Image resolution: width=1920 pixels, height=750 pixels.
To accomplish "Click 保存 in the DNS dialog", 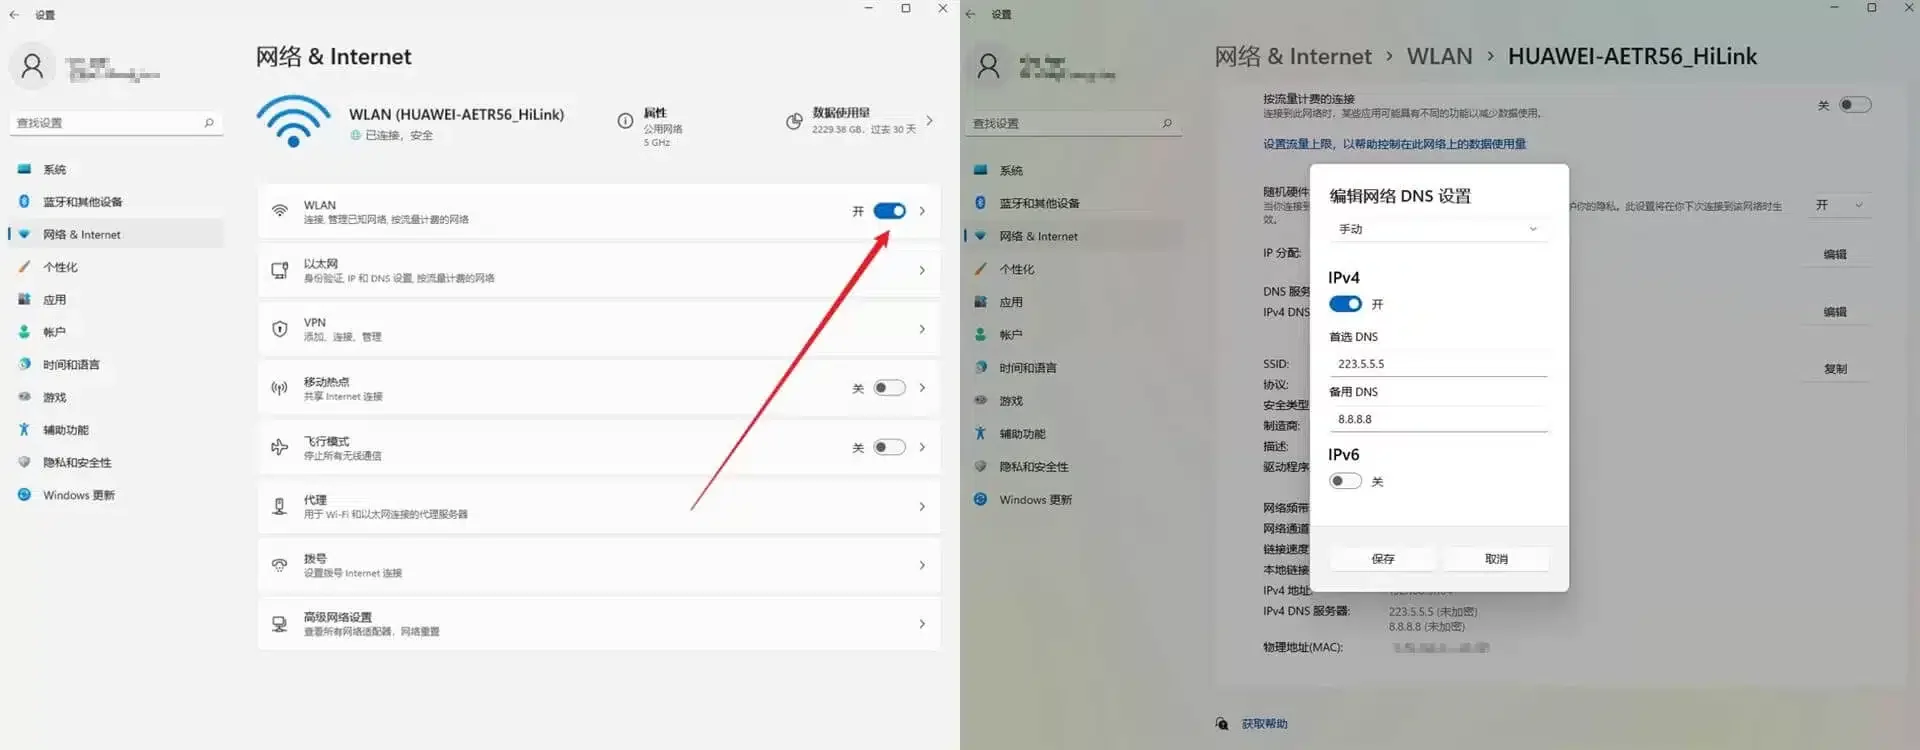I will [1383, 559].
